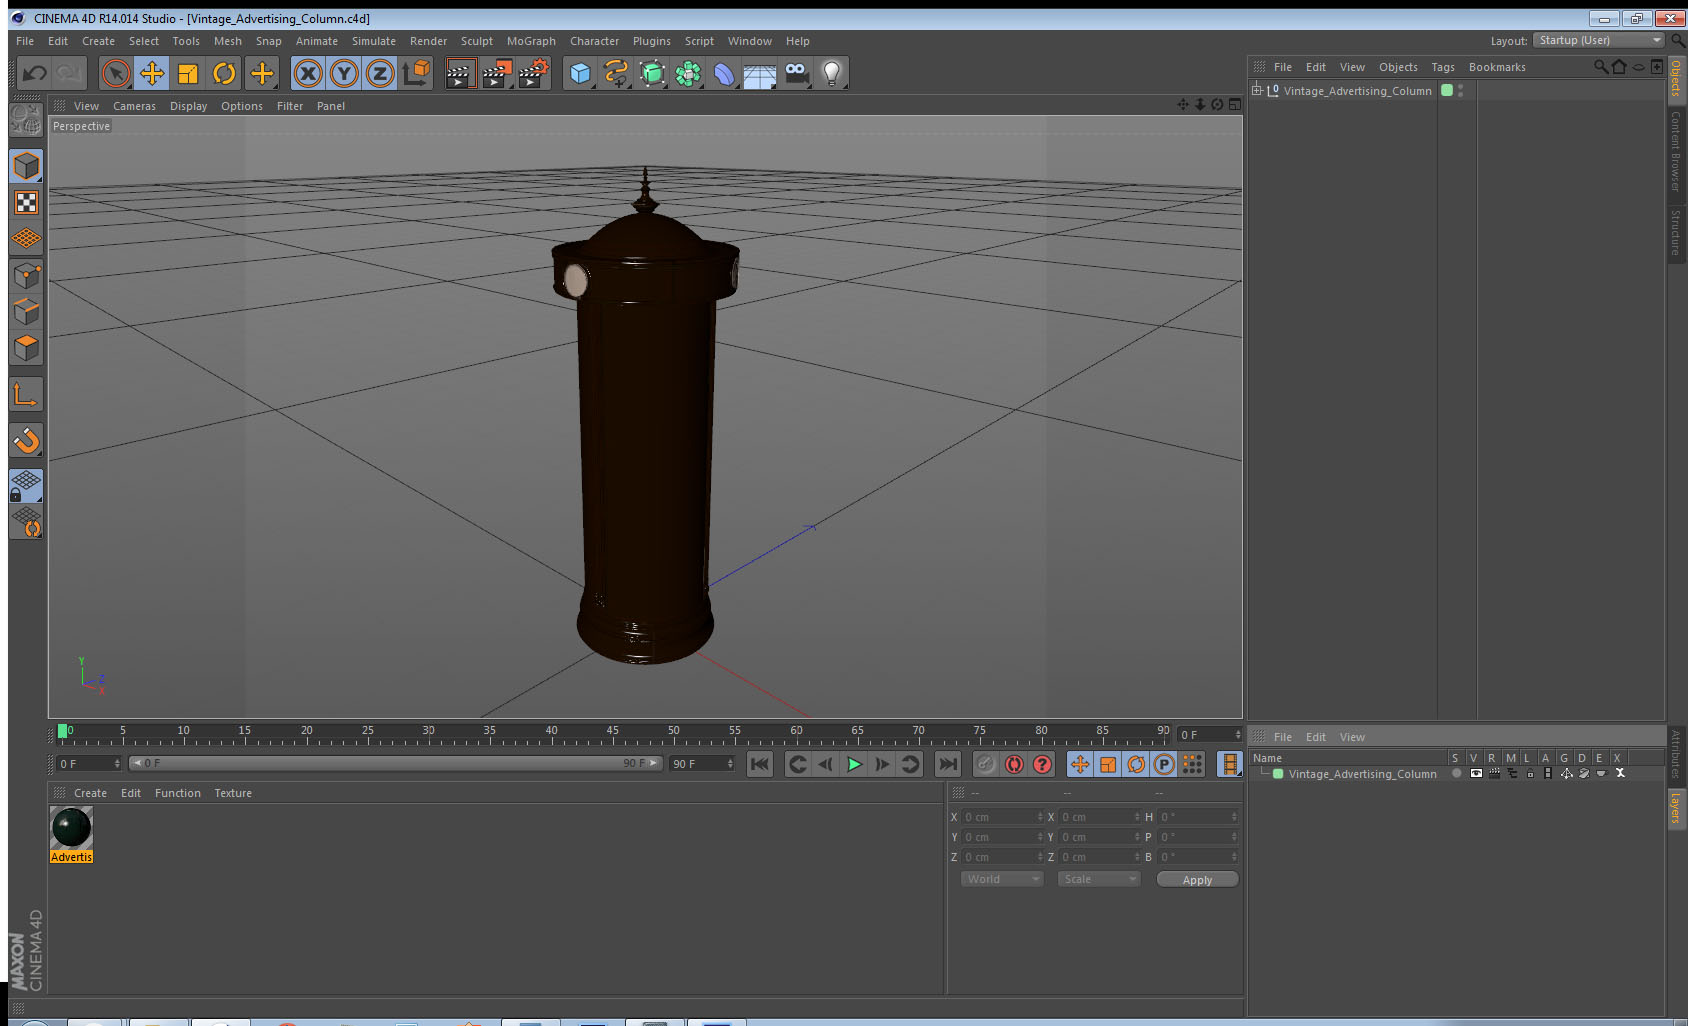Toggle X axis lock

click(308, 73)
